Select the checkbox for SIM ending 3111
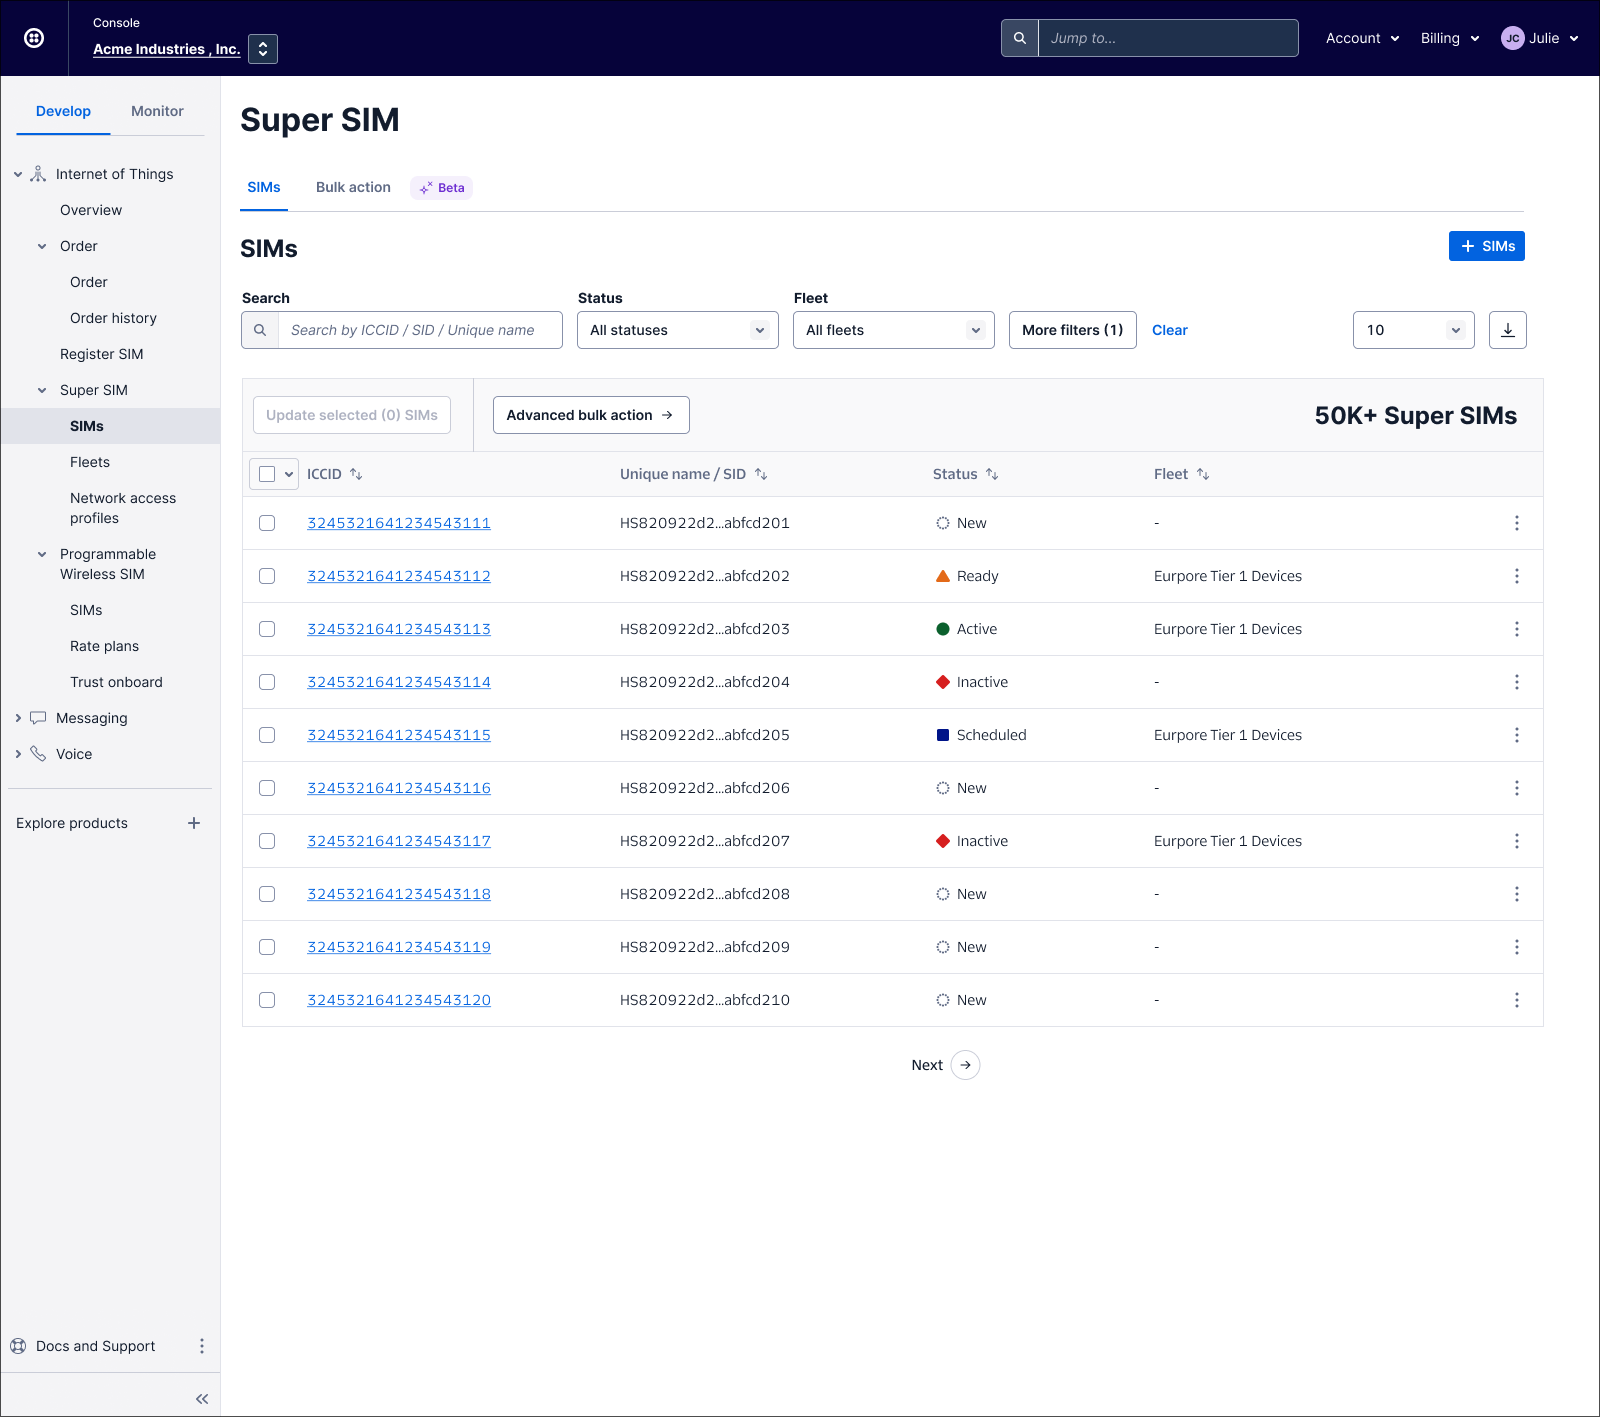 coord(267,523)
